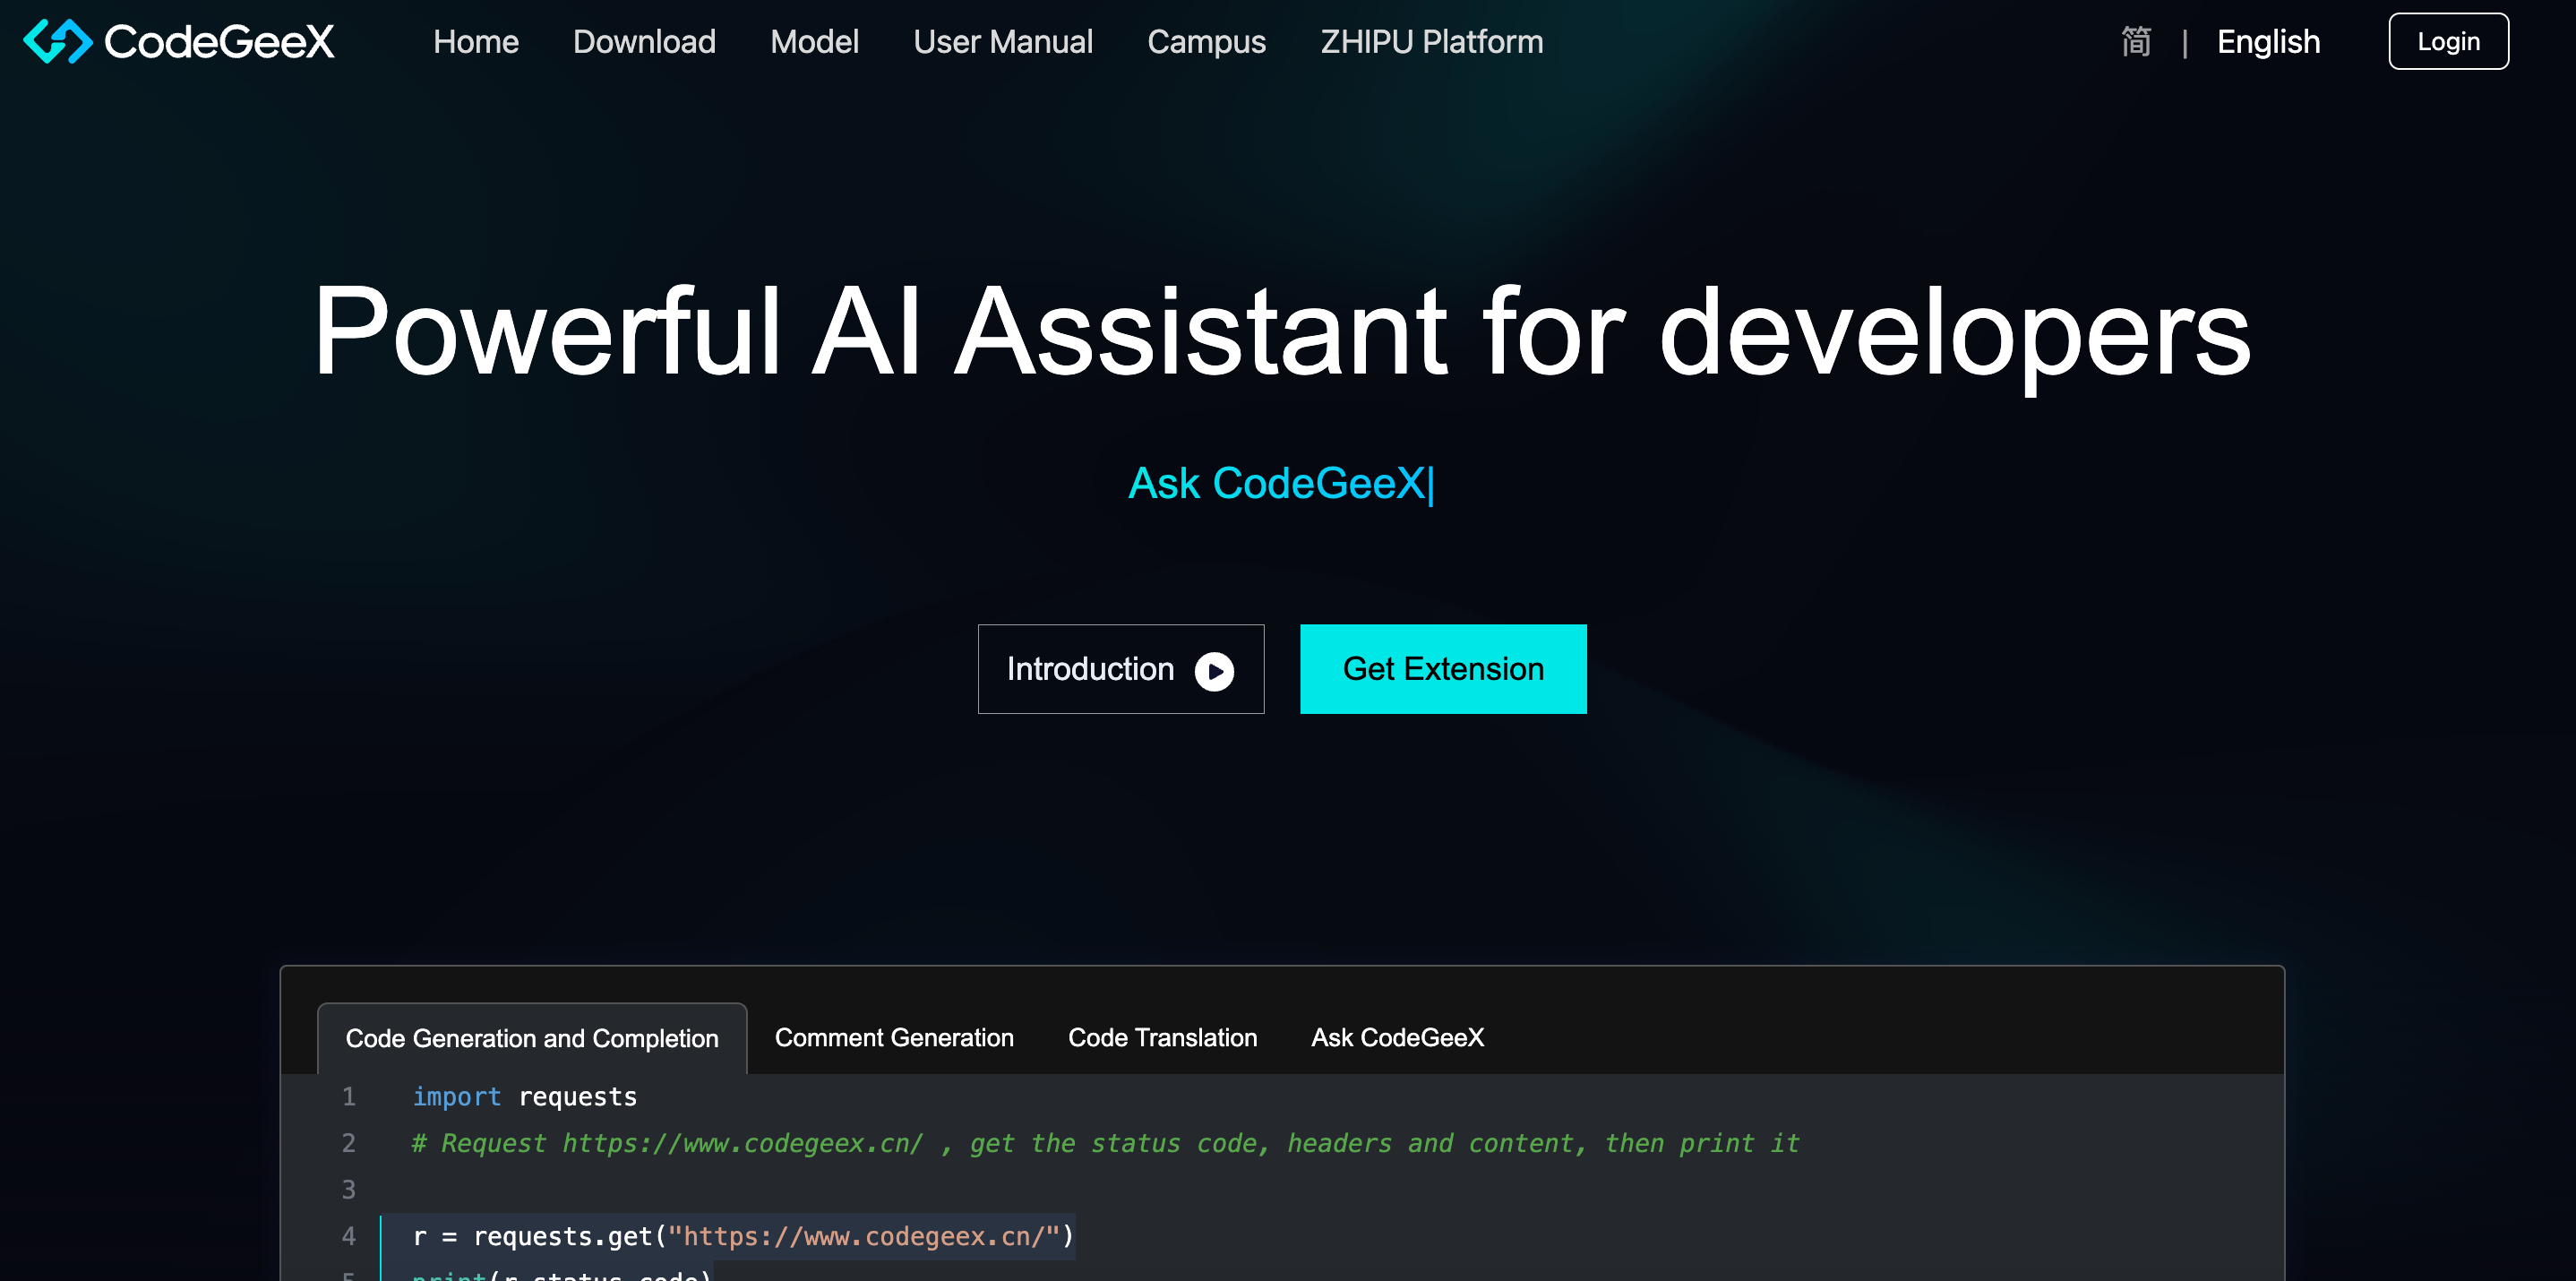The width and height of the screenshot is (2576, 1281).
Task: Click the play icon inside Introduction button
Action: tap(1214, 669)
